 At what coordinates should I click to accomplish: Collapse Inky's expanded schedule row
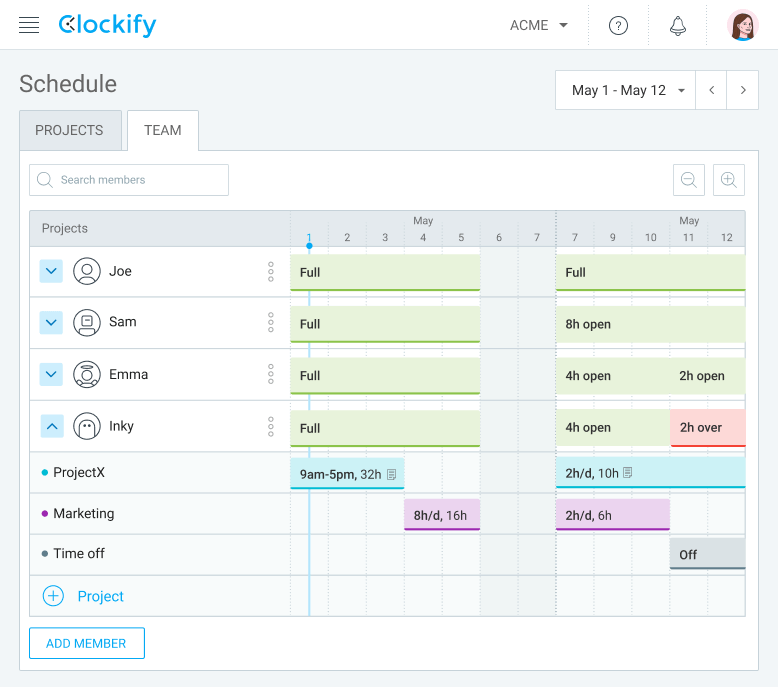(x=52, y=426)
